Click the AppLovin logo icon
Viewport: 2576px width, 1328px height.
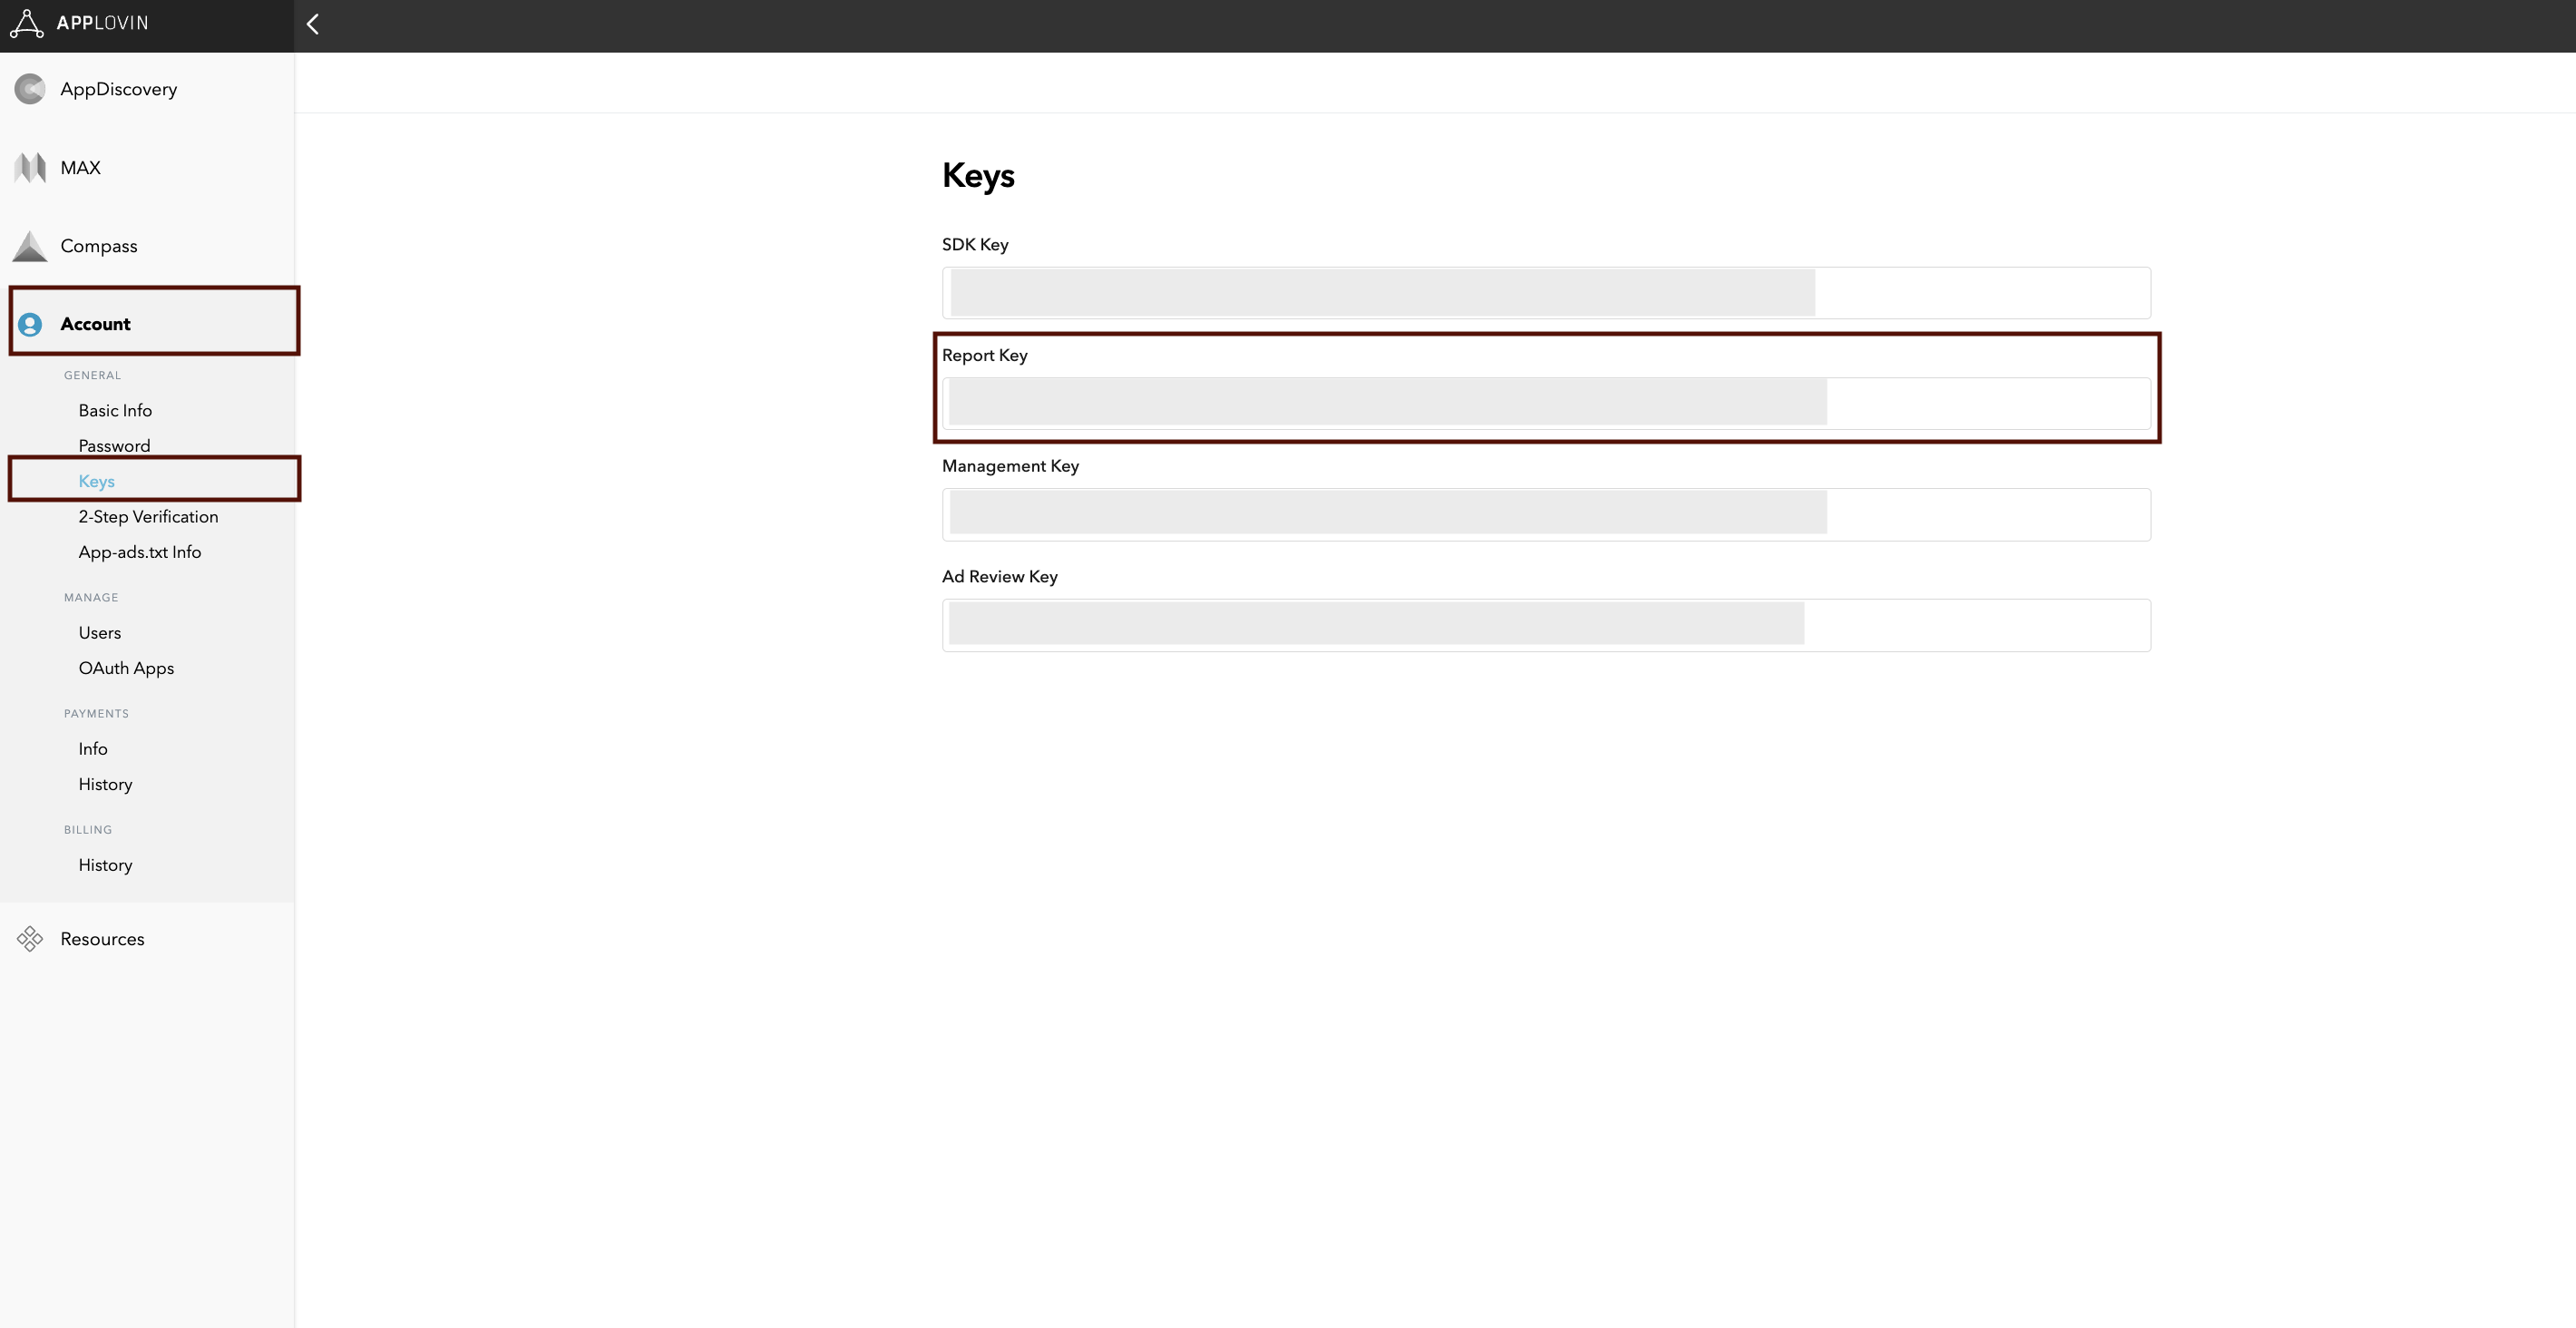27,23
